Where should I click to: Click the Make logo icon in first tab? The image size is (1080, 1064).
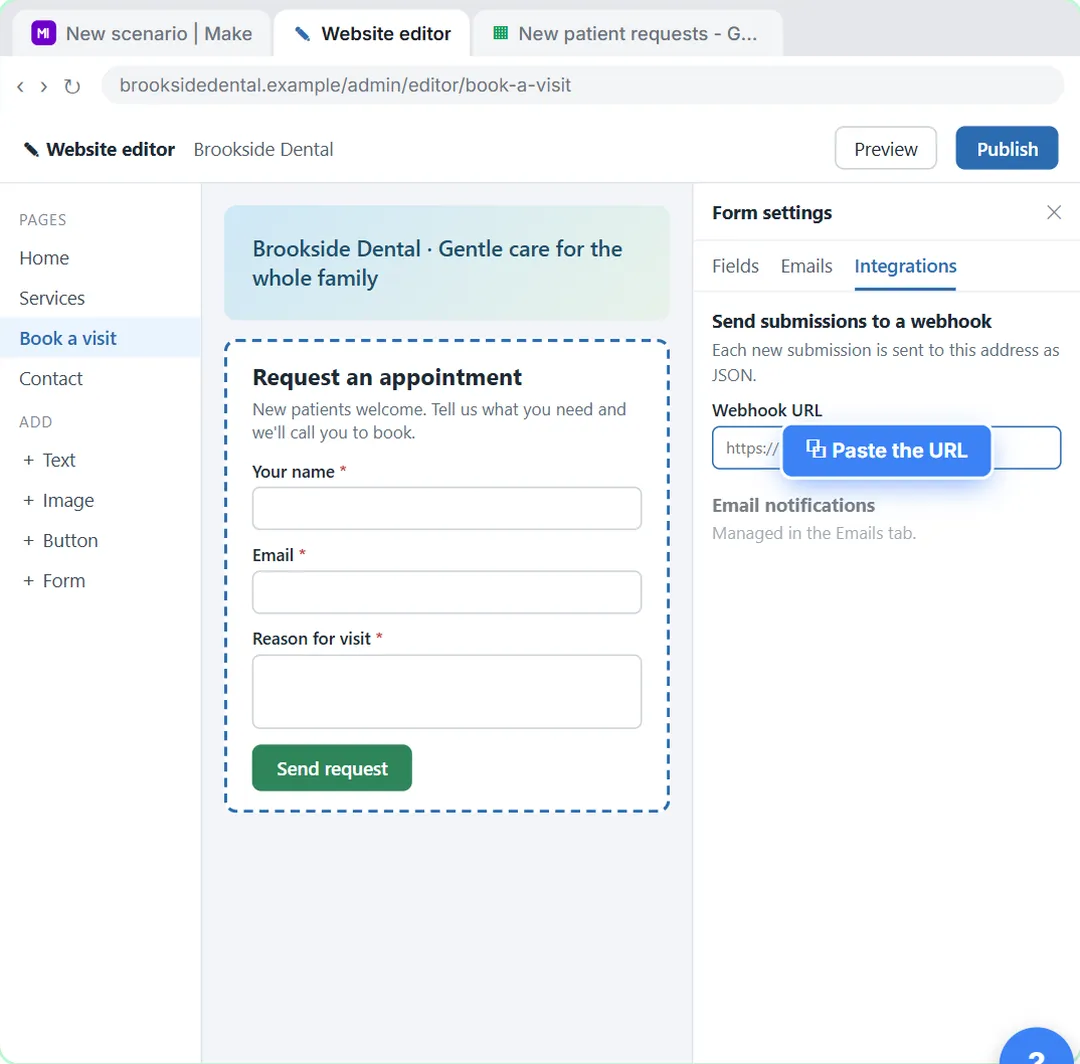point(43,33)
